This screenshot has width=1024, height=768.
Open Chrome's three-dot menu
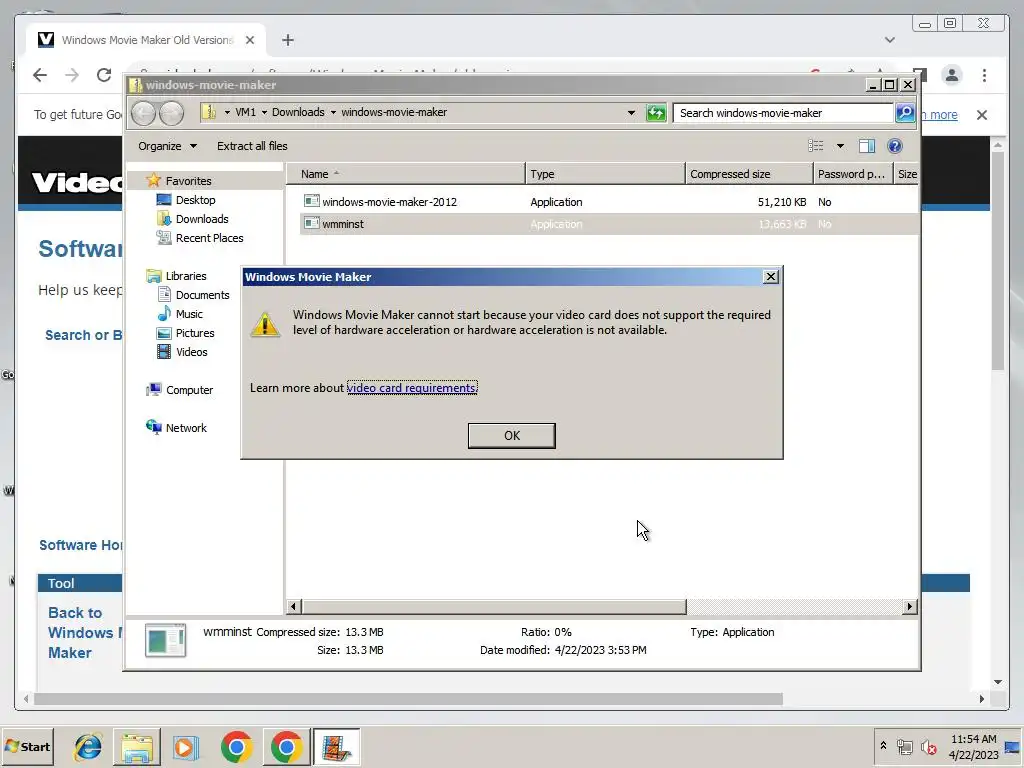coord(984,75)
